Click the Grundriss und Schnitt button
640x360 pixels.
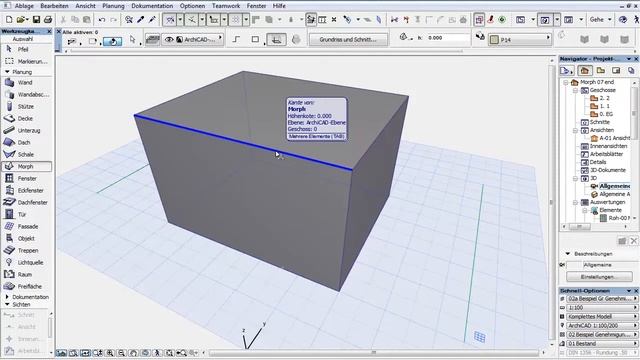point(348,40)
